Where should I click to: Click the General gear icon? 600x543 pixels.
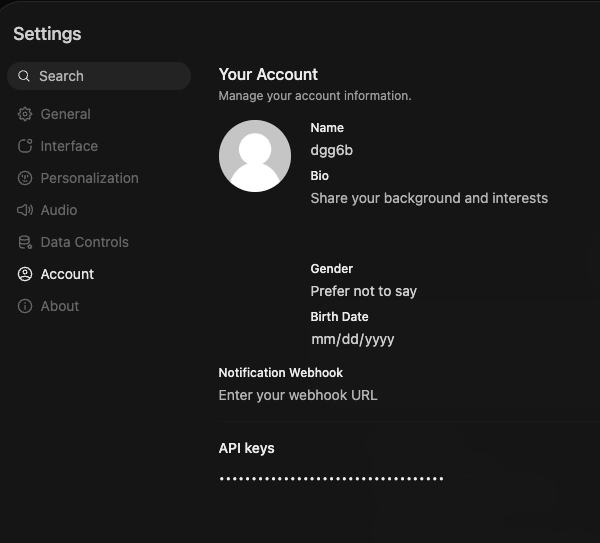coord(25,114)
